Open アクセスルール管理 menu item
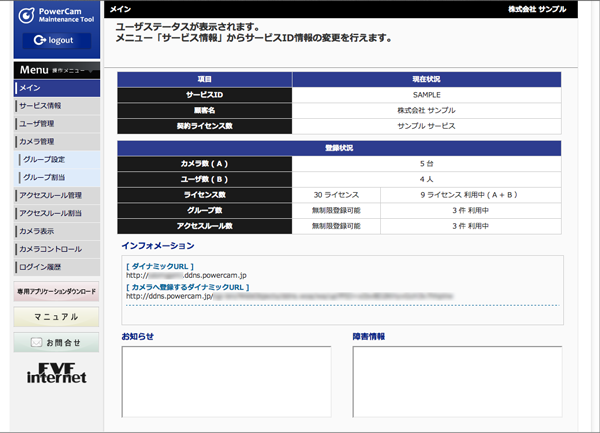The height and width of the screenshot is (433, 600). (x=56, y=195)
